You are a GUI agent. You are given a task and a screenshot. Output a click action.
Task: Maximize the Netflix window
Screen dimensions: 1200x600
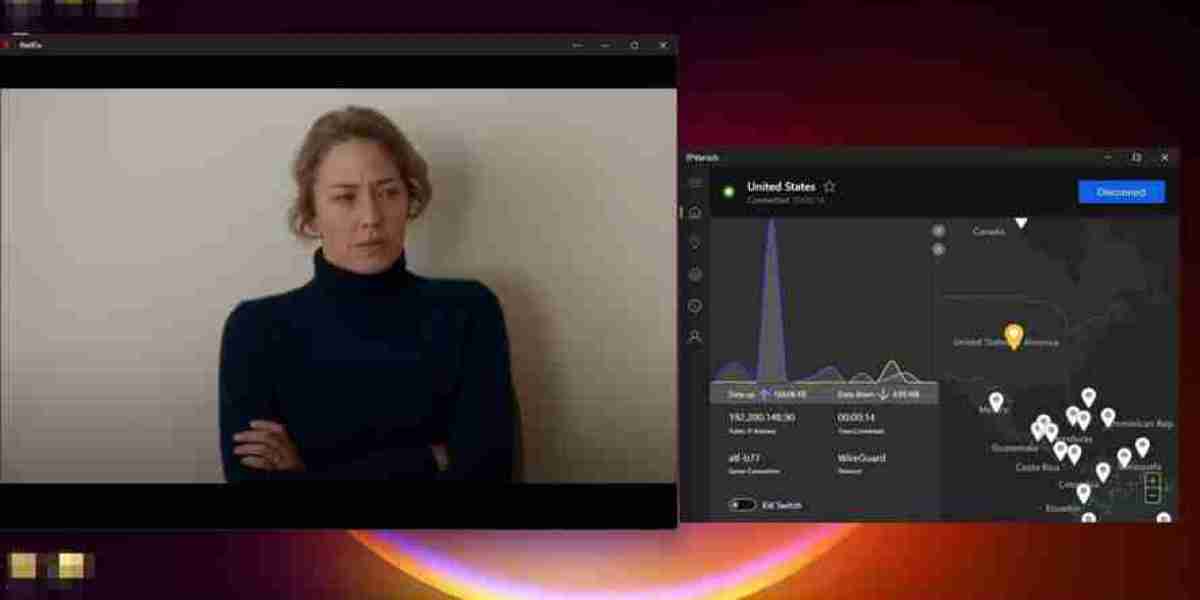pyautogui.click(x=634, y=45)
